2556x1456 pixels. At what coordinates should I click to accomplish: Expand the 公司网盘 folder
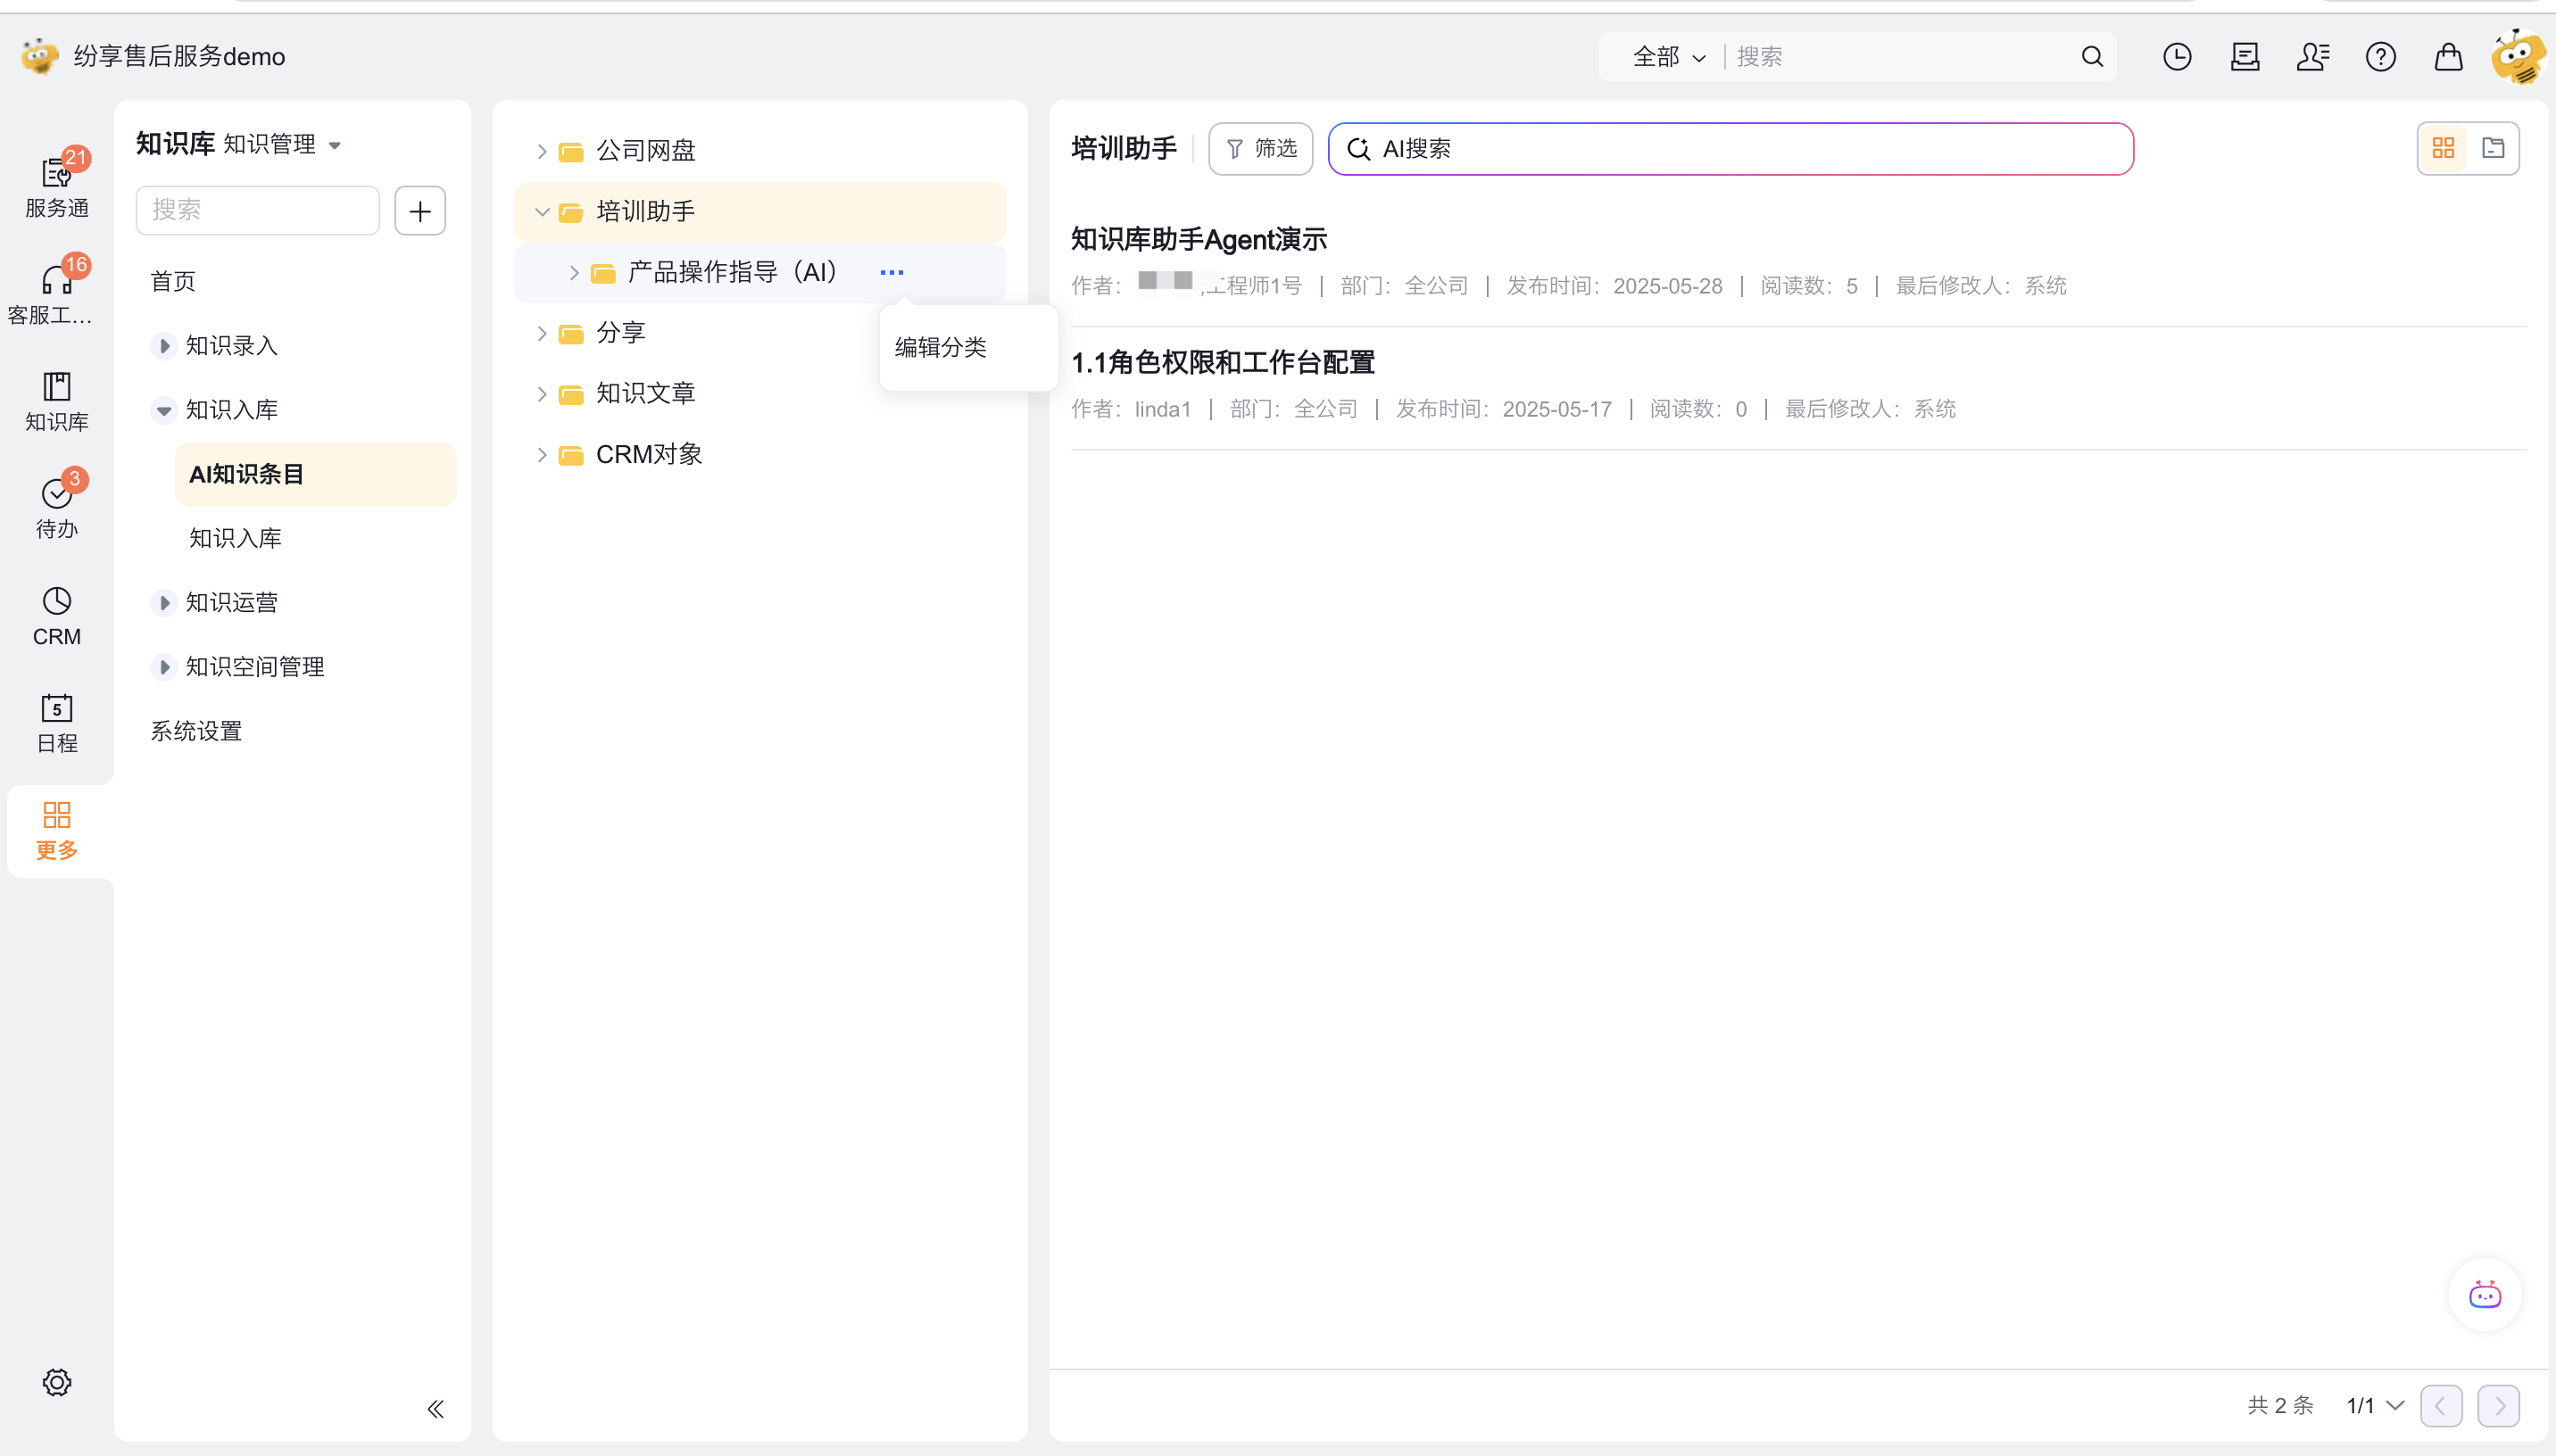click(542, 151)
